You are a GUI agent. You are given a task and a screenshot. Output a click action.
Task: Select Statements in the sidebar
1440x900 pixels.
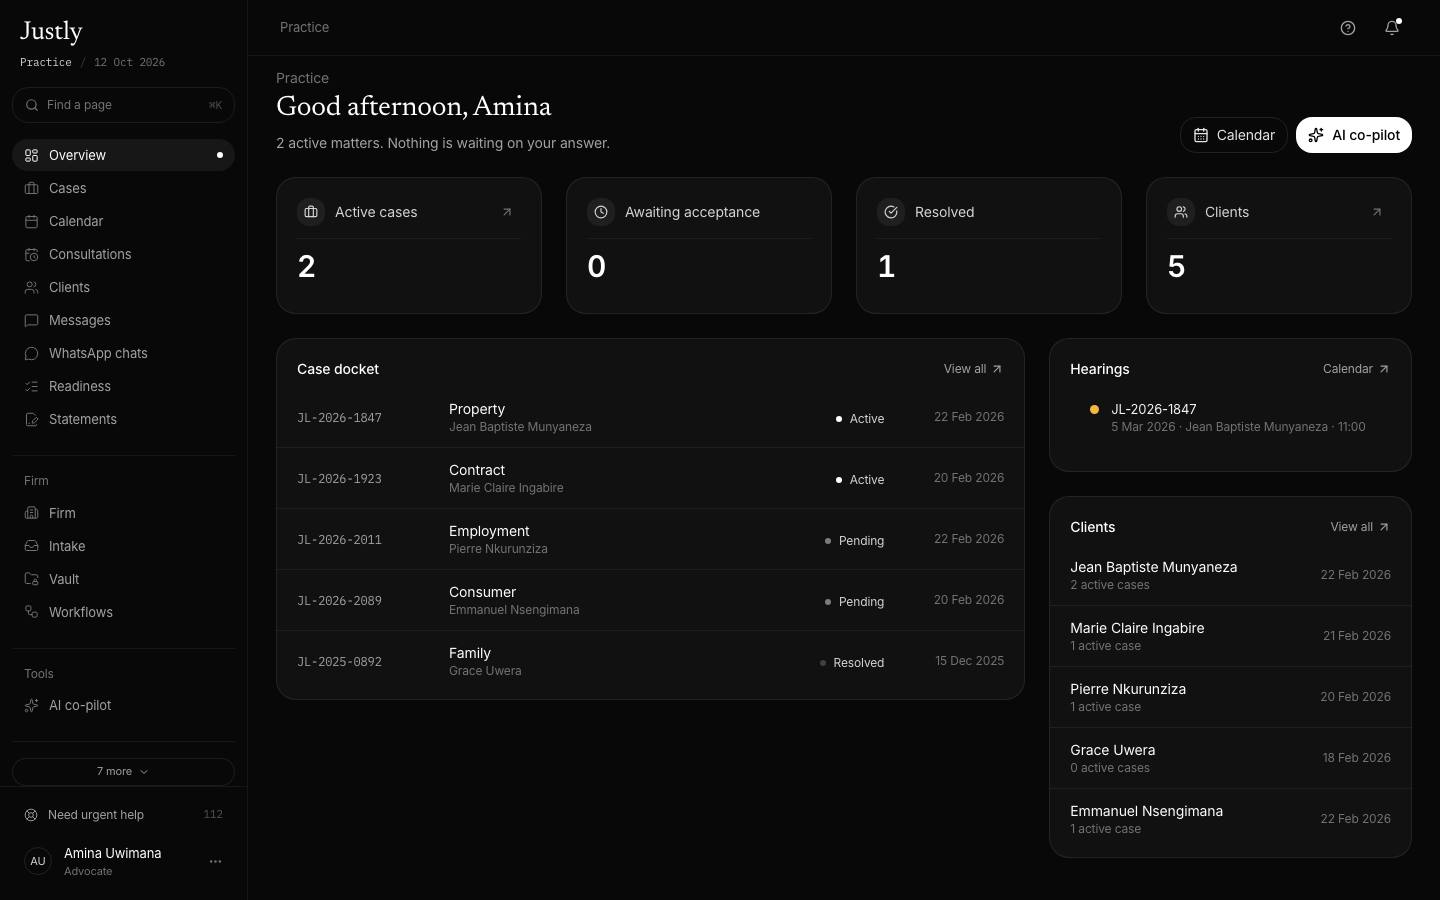click(x=123, y=419)
